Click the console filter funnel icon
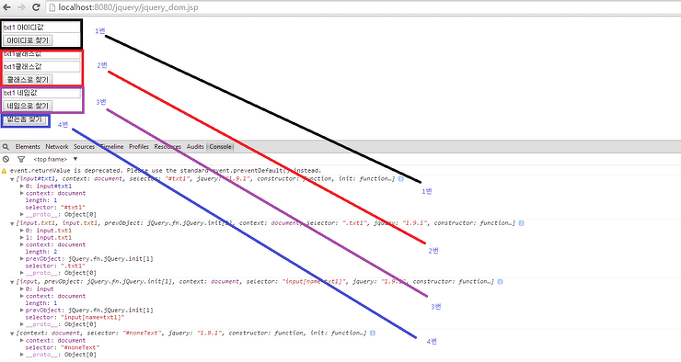The height and width of the screenshot is (362, 681). point(21,159)
